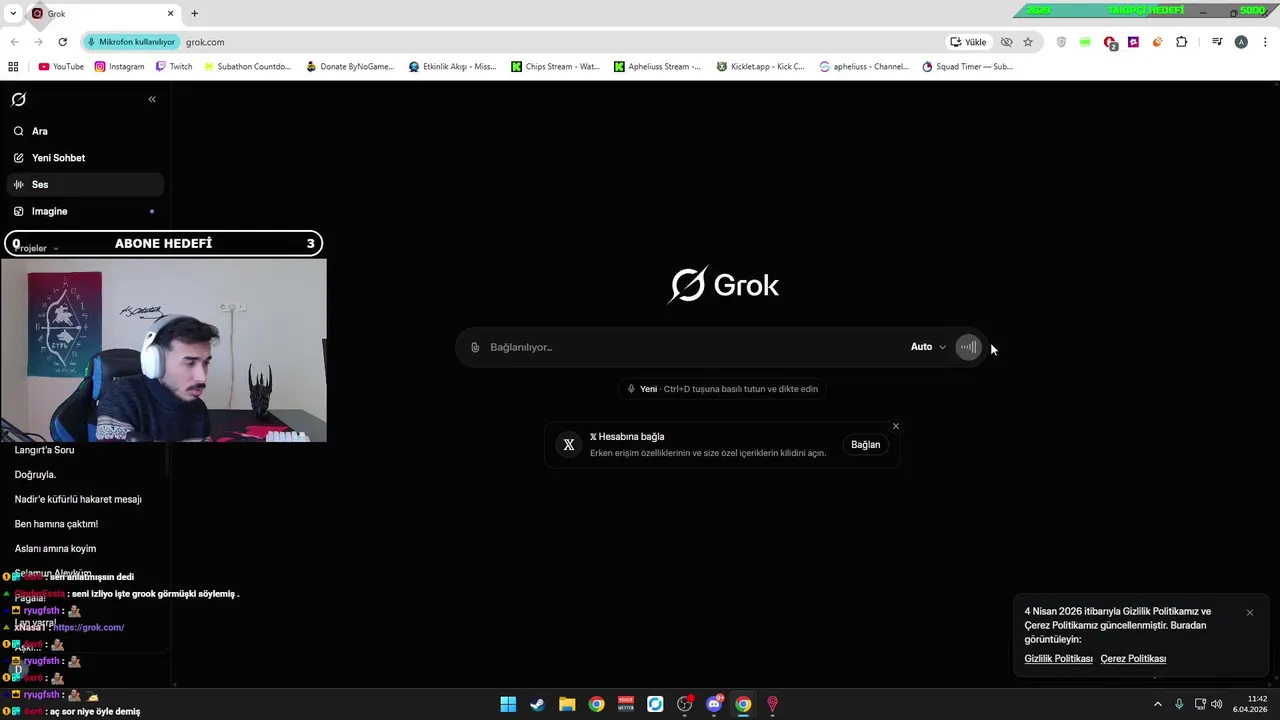This screenshot has height=720, width=1280.
Task: Open the Gizlilik Politikası link
Action: tap(1058, 659)
